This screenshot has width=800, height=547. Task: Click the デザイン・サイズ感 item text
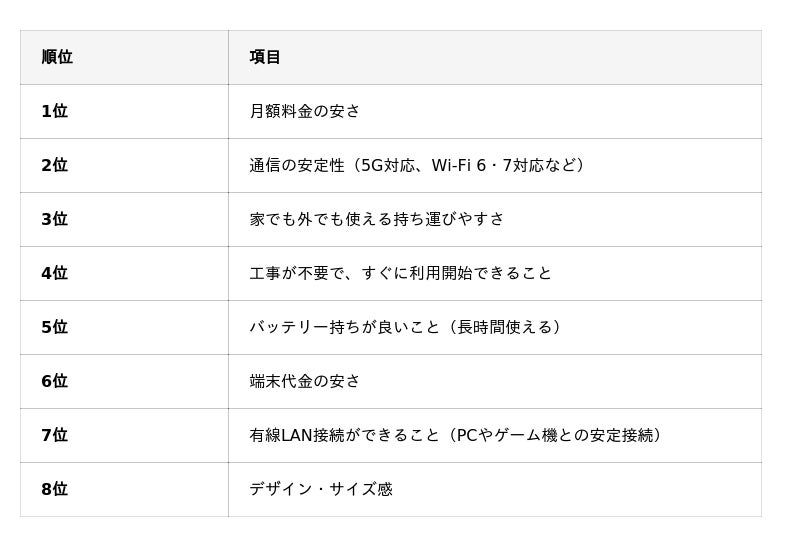[321, 489]
